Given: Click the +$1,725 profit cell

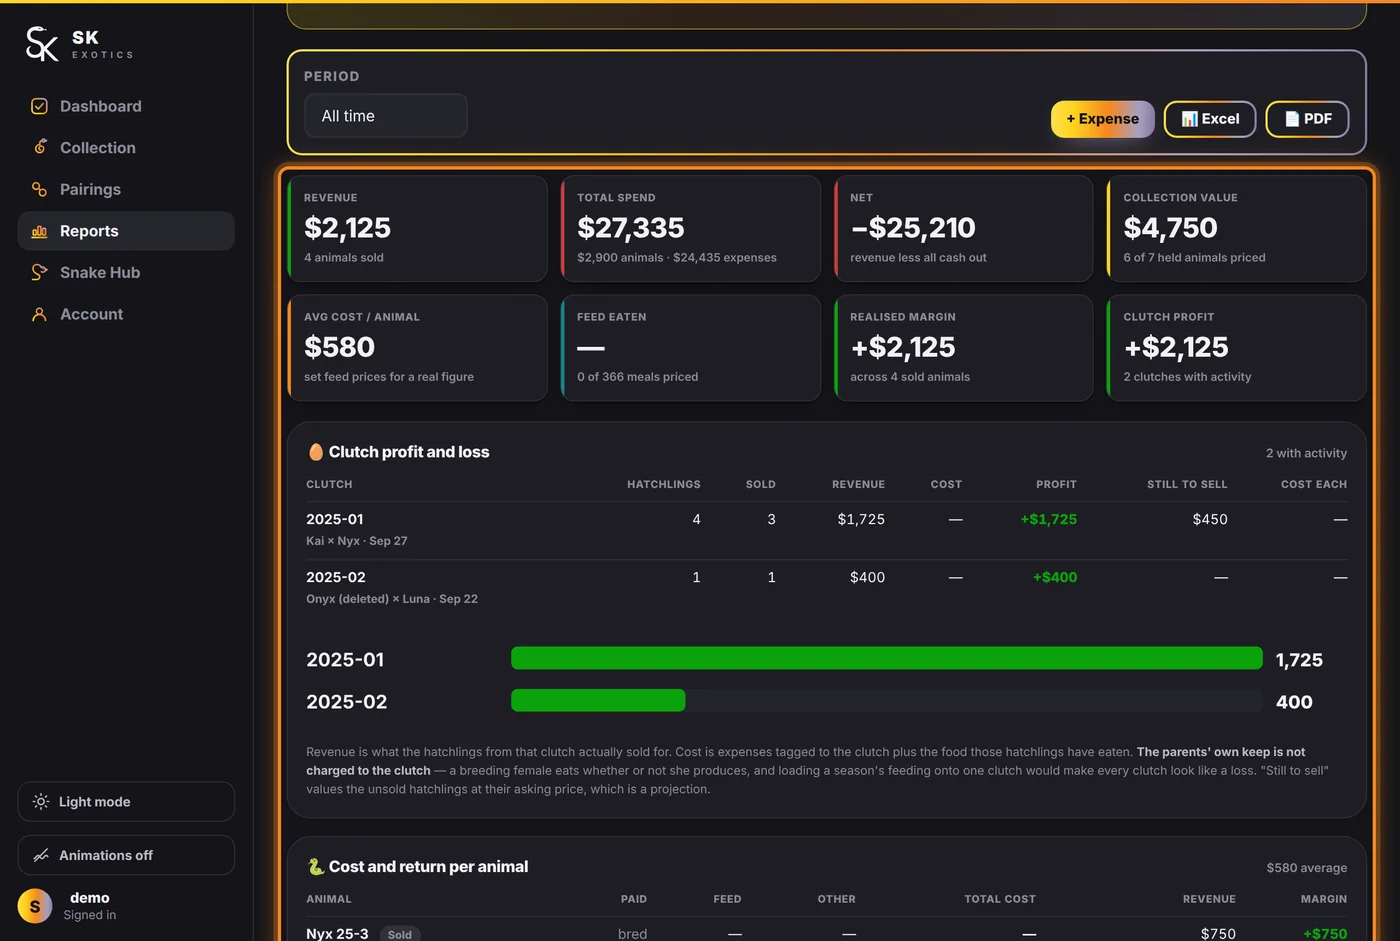Looking at the screenshot, I should (x=1048, y=519).
